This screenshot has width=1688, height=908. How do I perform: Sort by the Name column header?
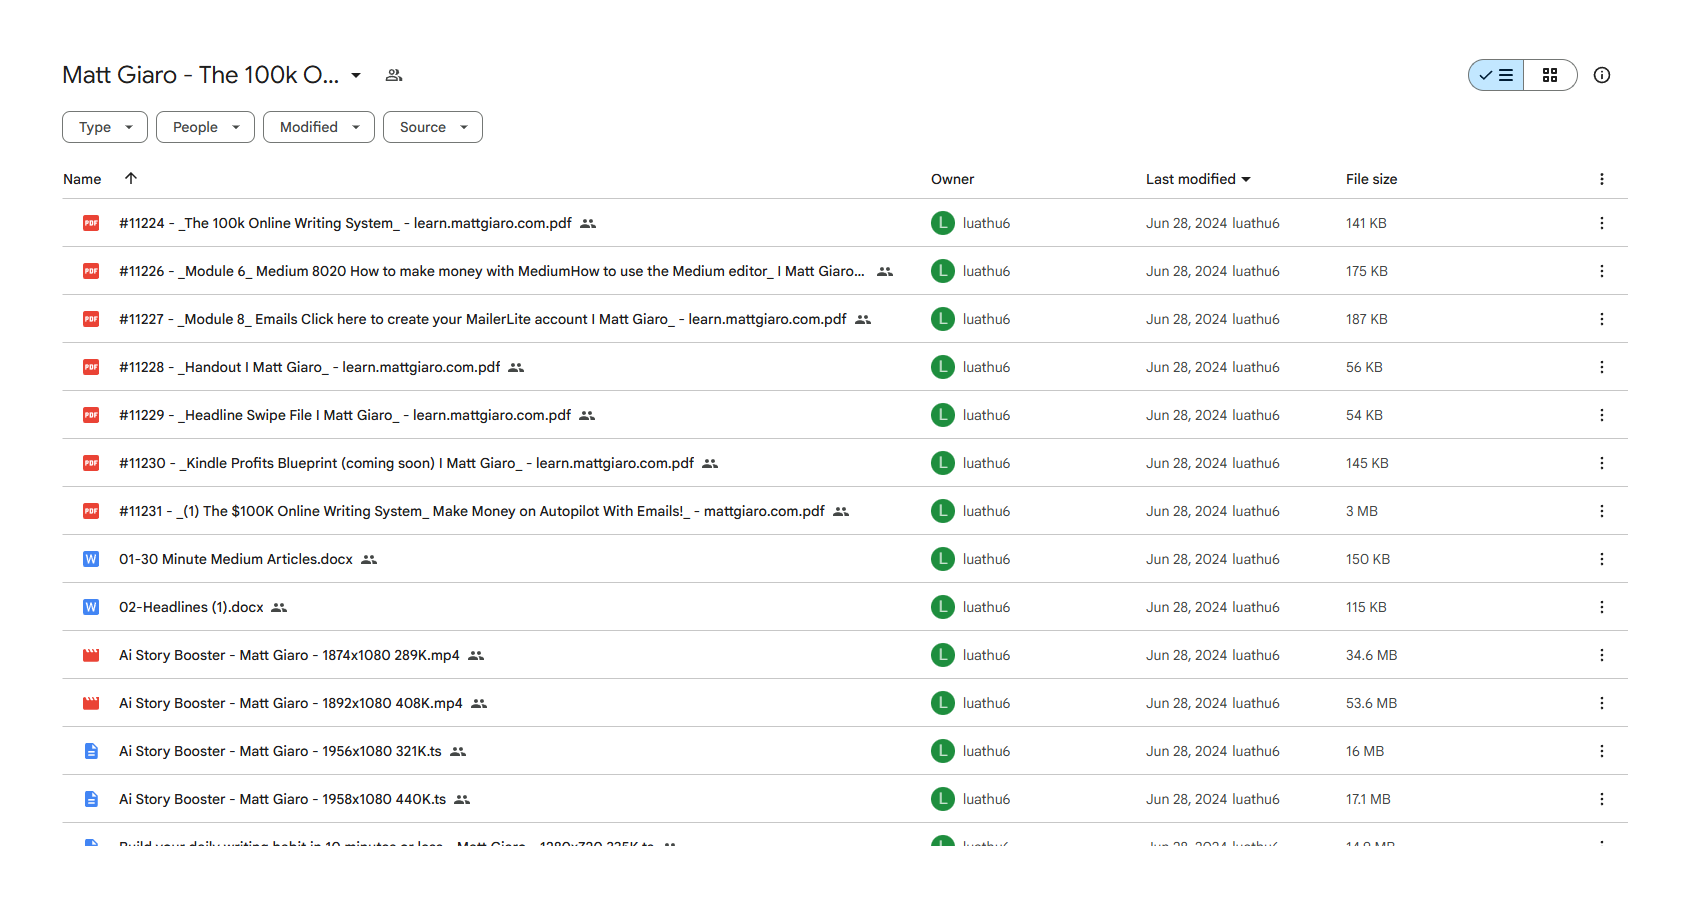[82, 179]
